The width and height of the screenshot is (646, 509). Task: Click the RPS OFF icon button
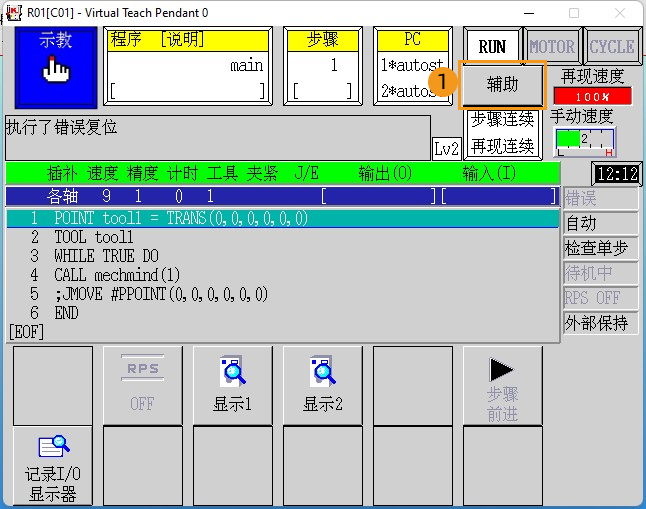(x=143, y=385)
